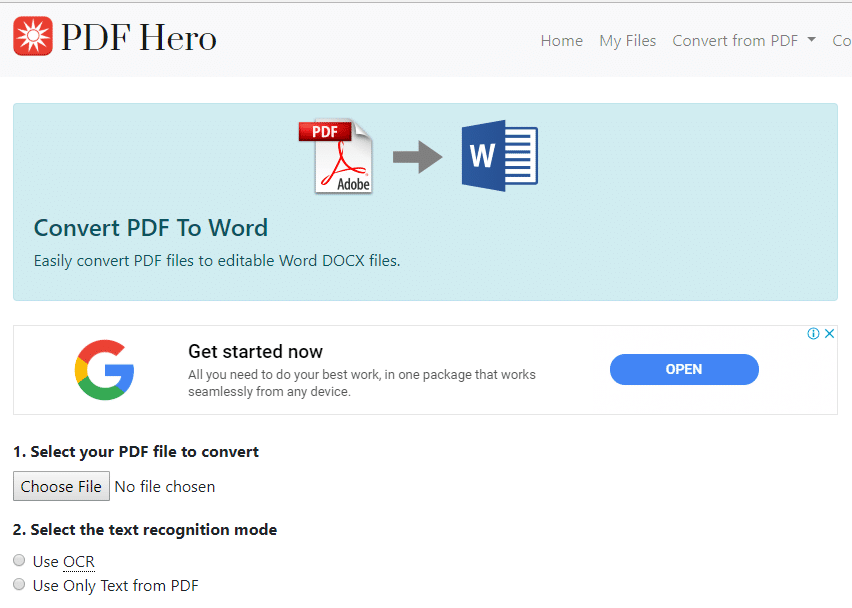
Task: Click the Choose File button
Action: pos(61,486)
